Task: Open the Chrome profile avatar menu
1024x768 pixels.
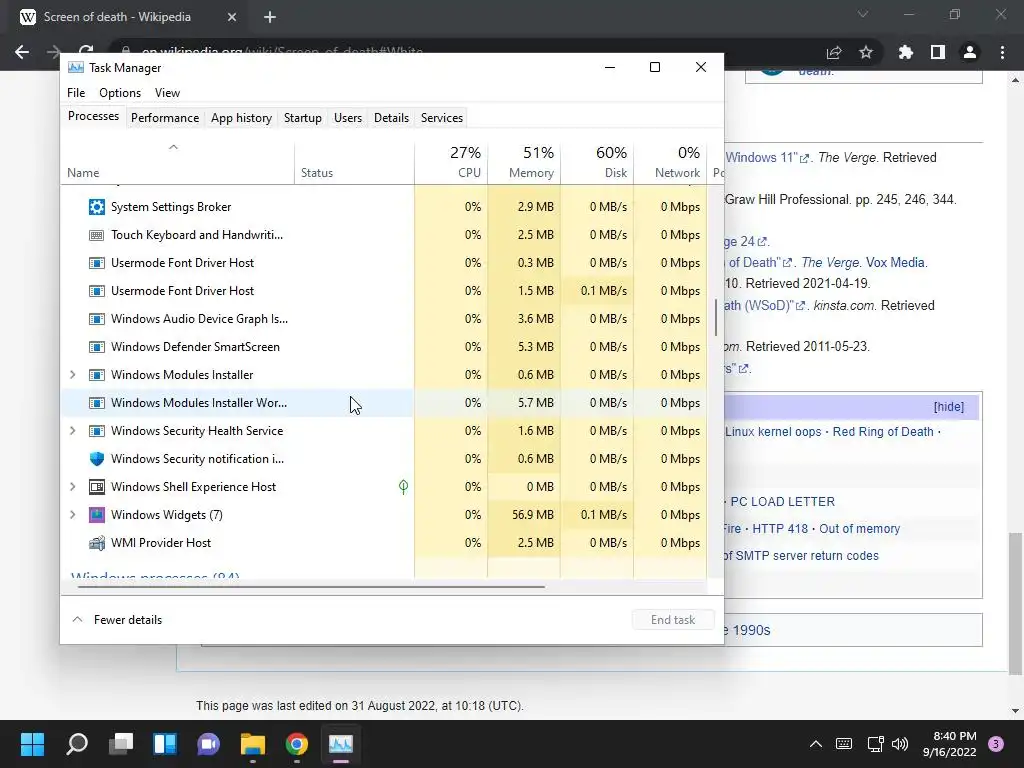Action: coord(970,52)
